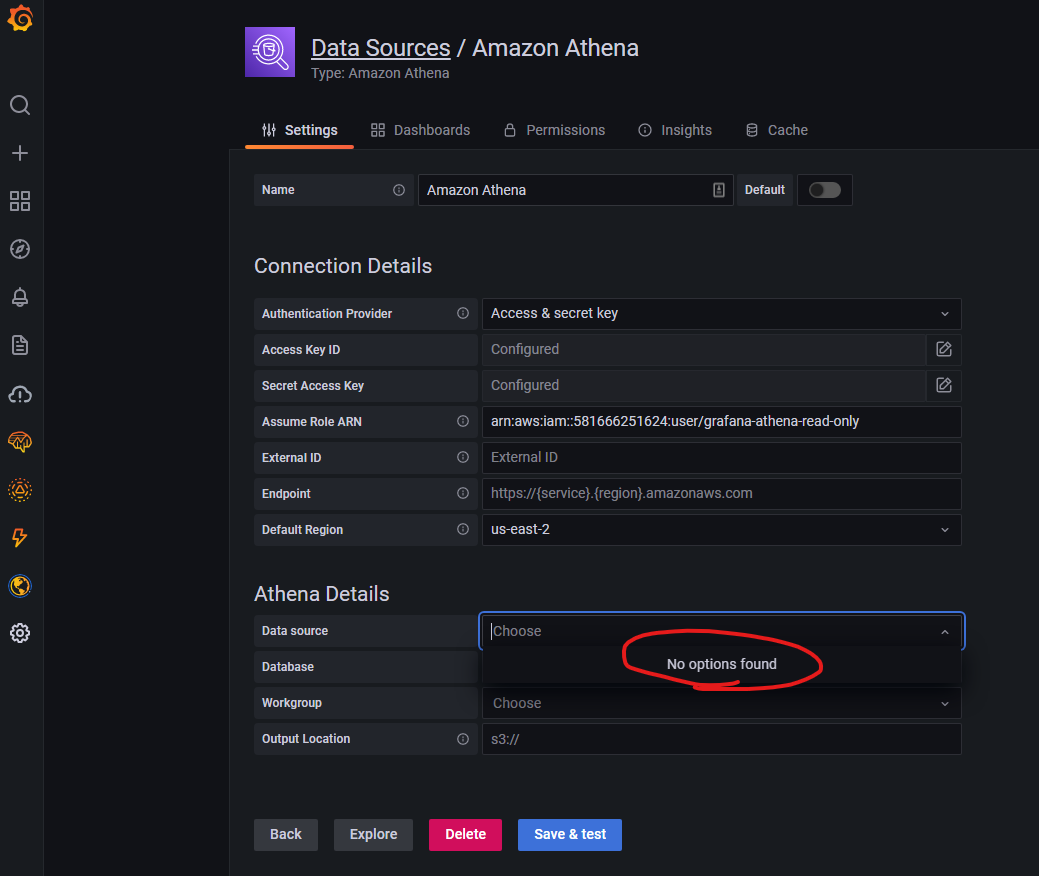
Task: Click the globe plugin icon in sidebar
Action: (x=20, y=586)
